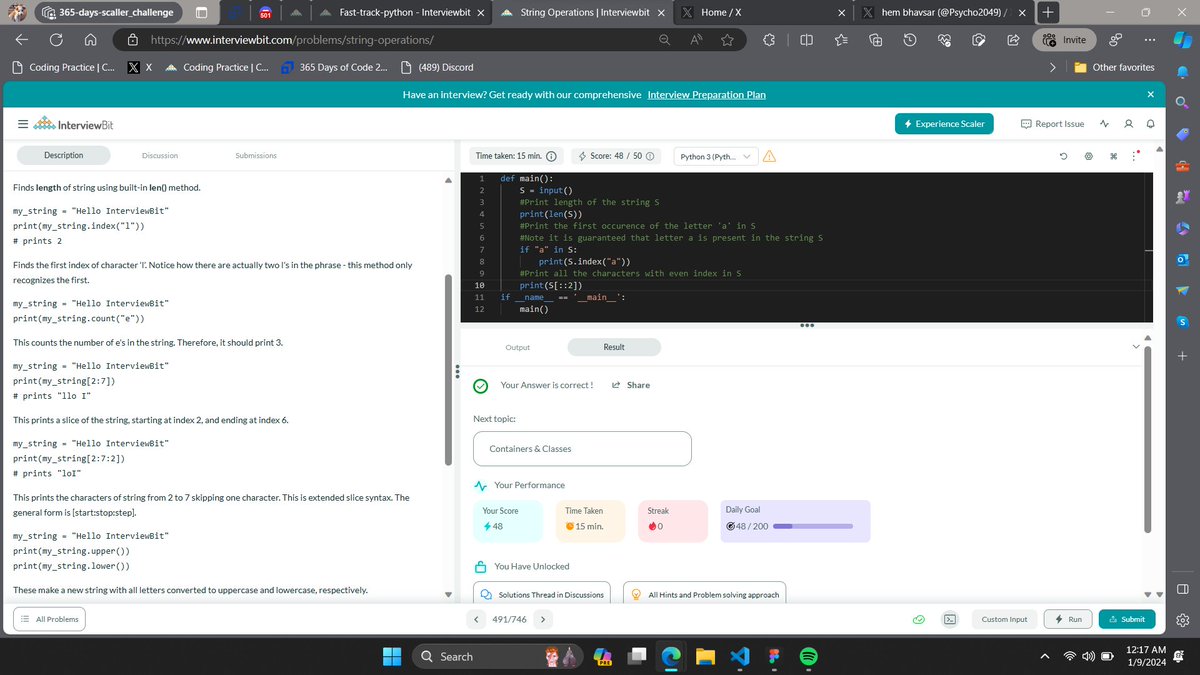Open Edge settings and more ellipsis
1200x675 pixels.
1150,40
